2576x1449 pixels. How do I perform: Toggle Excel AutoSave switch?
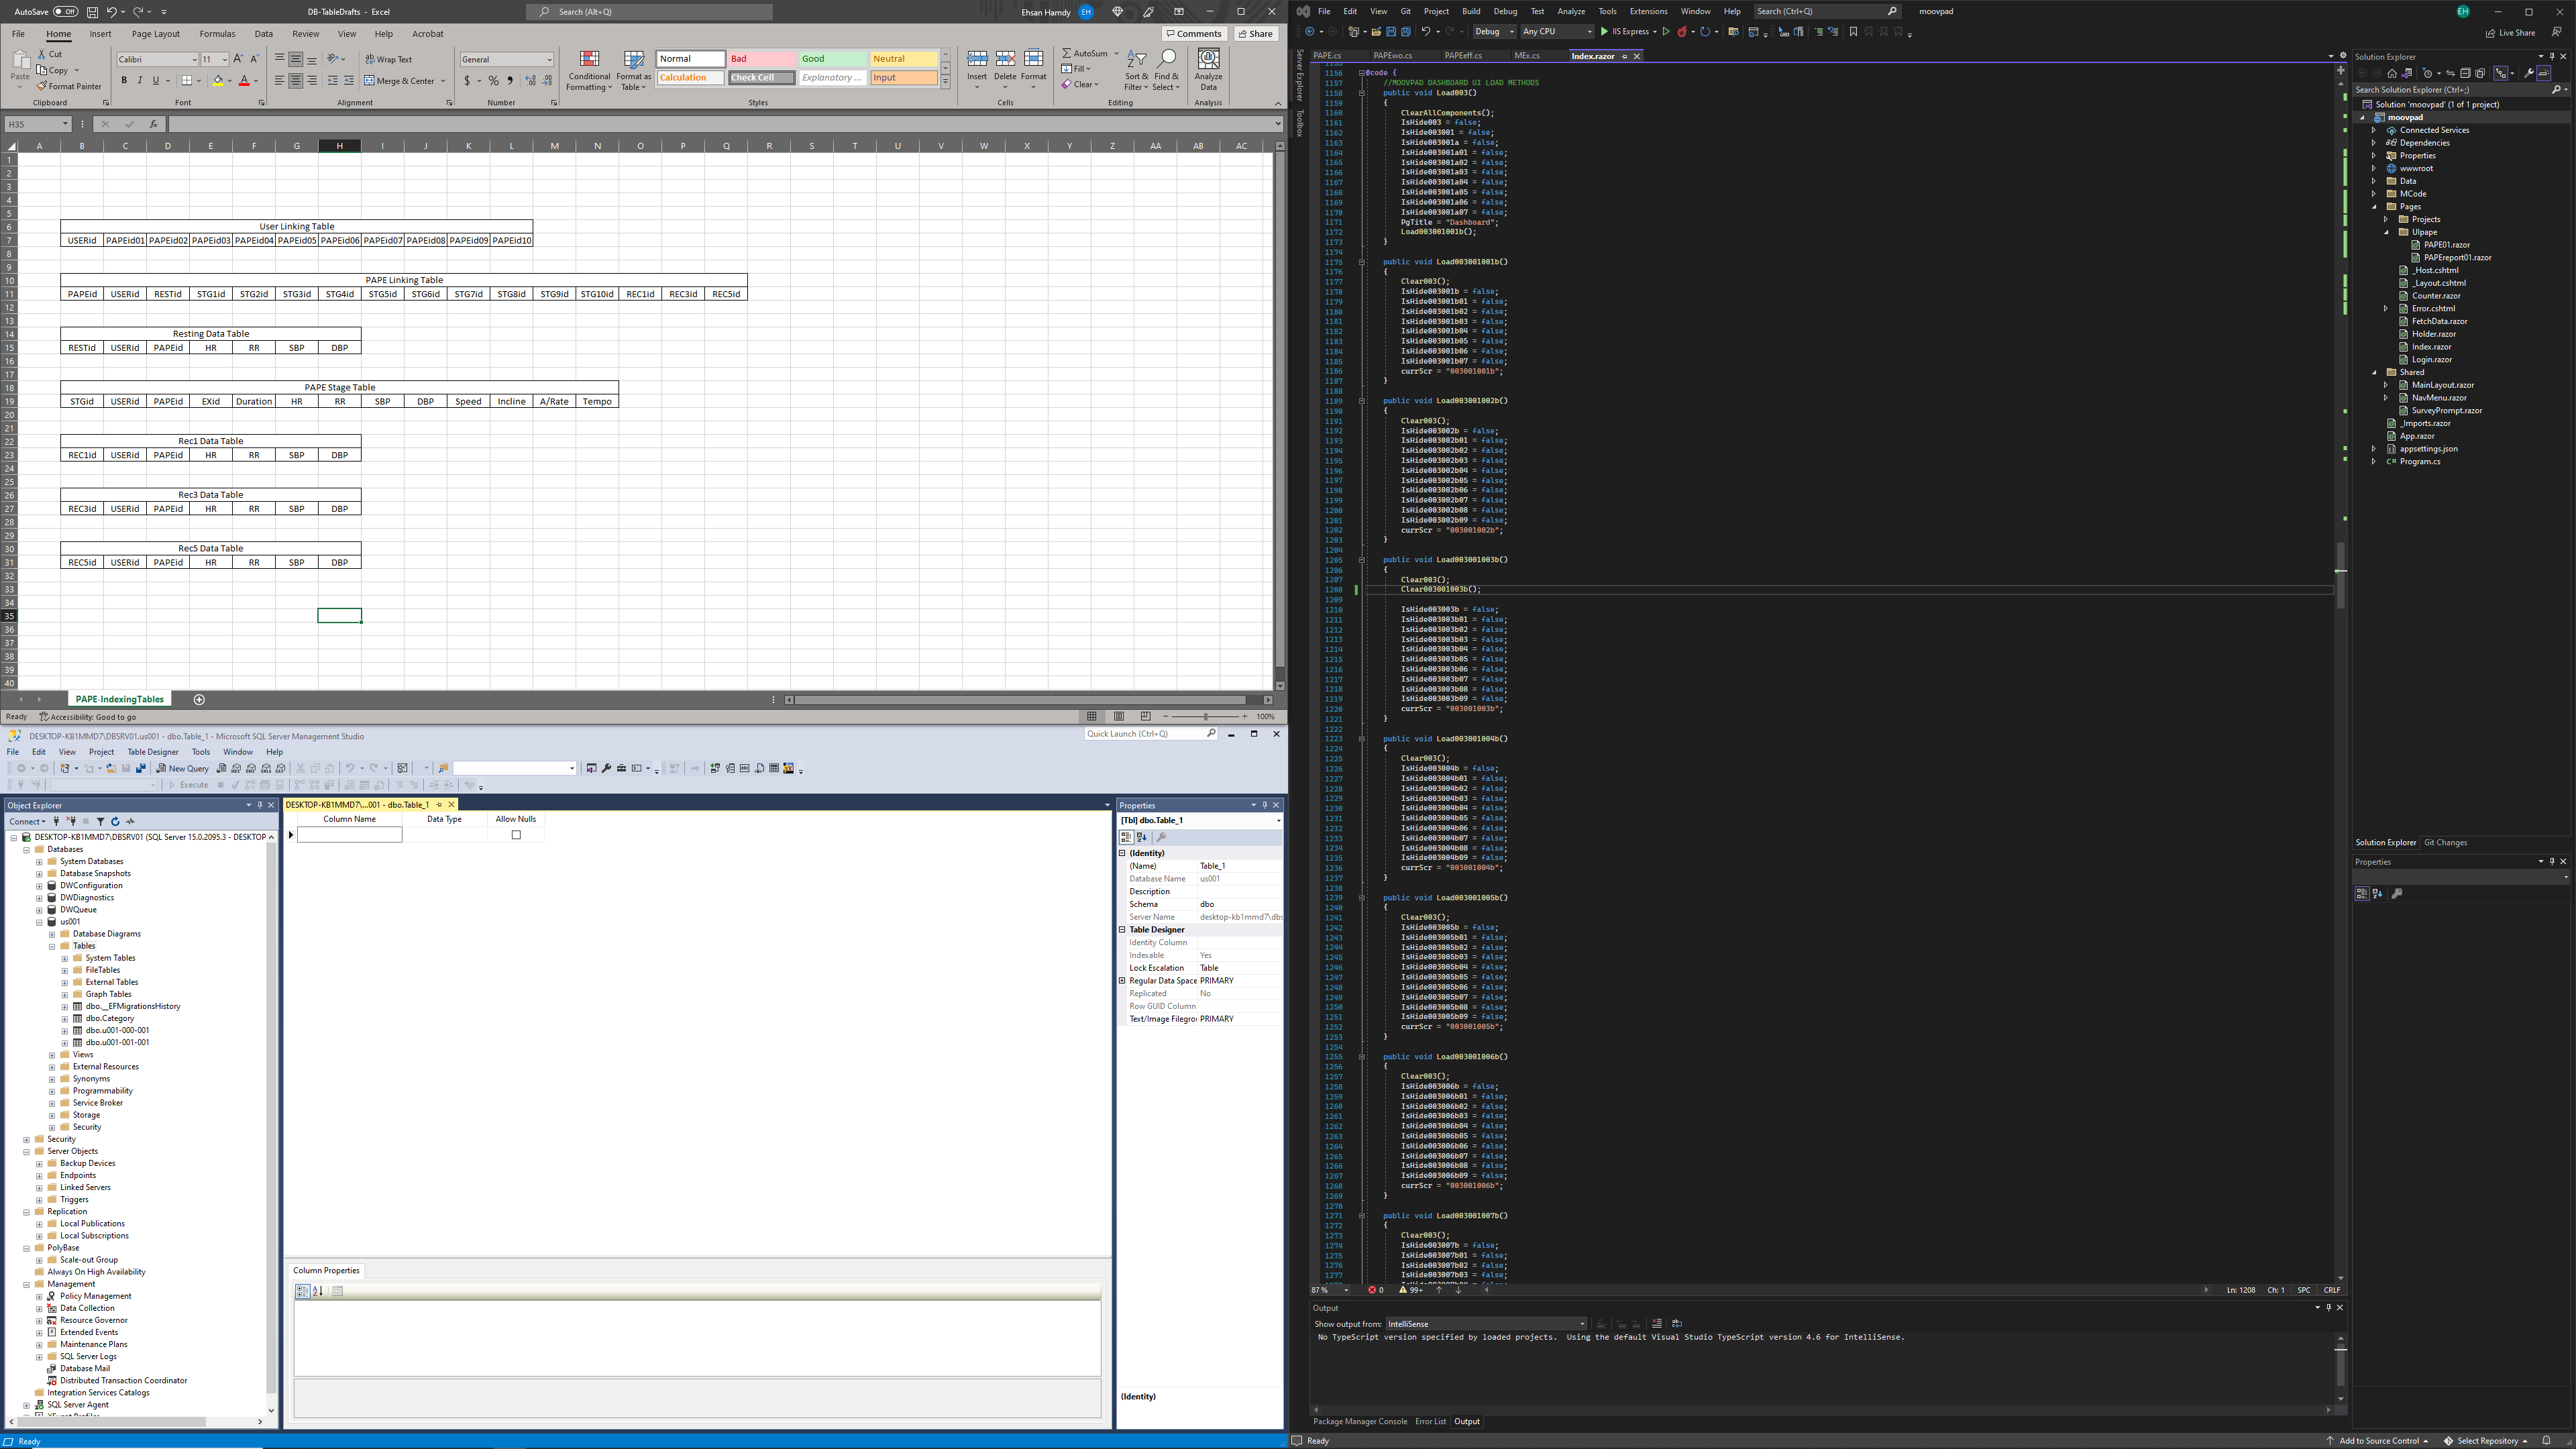(65, 11)
